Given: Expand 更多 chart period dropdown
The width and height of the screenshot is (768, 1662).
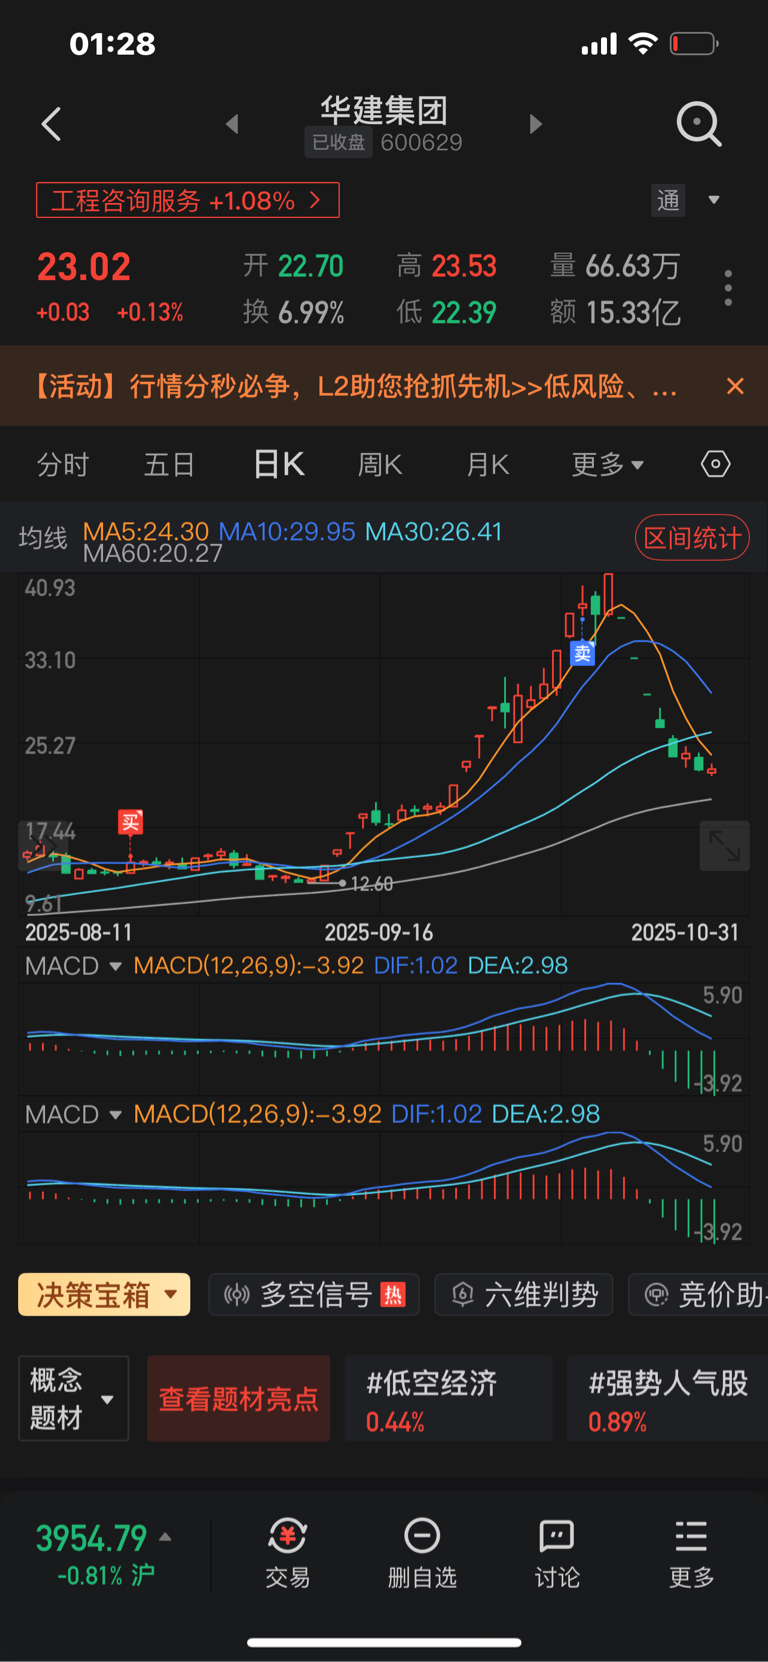Looking at the screenshot, I should click(x=608, y=465).
